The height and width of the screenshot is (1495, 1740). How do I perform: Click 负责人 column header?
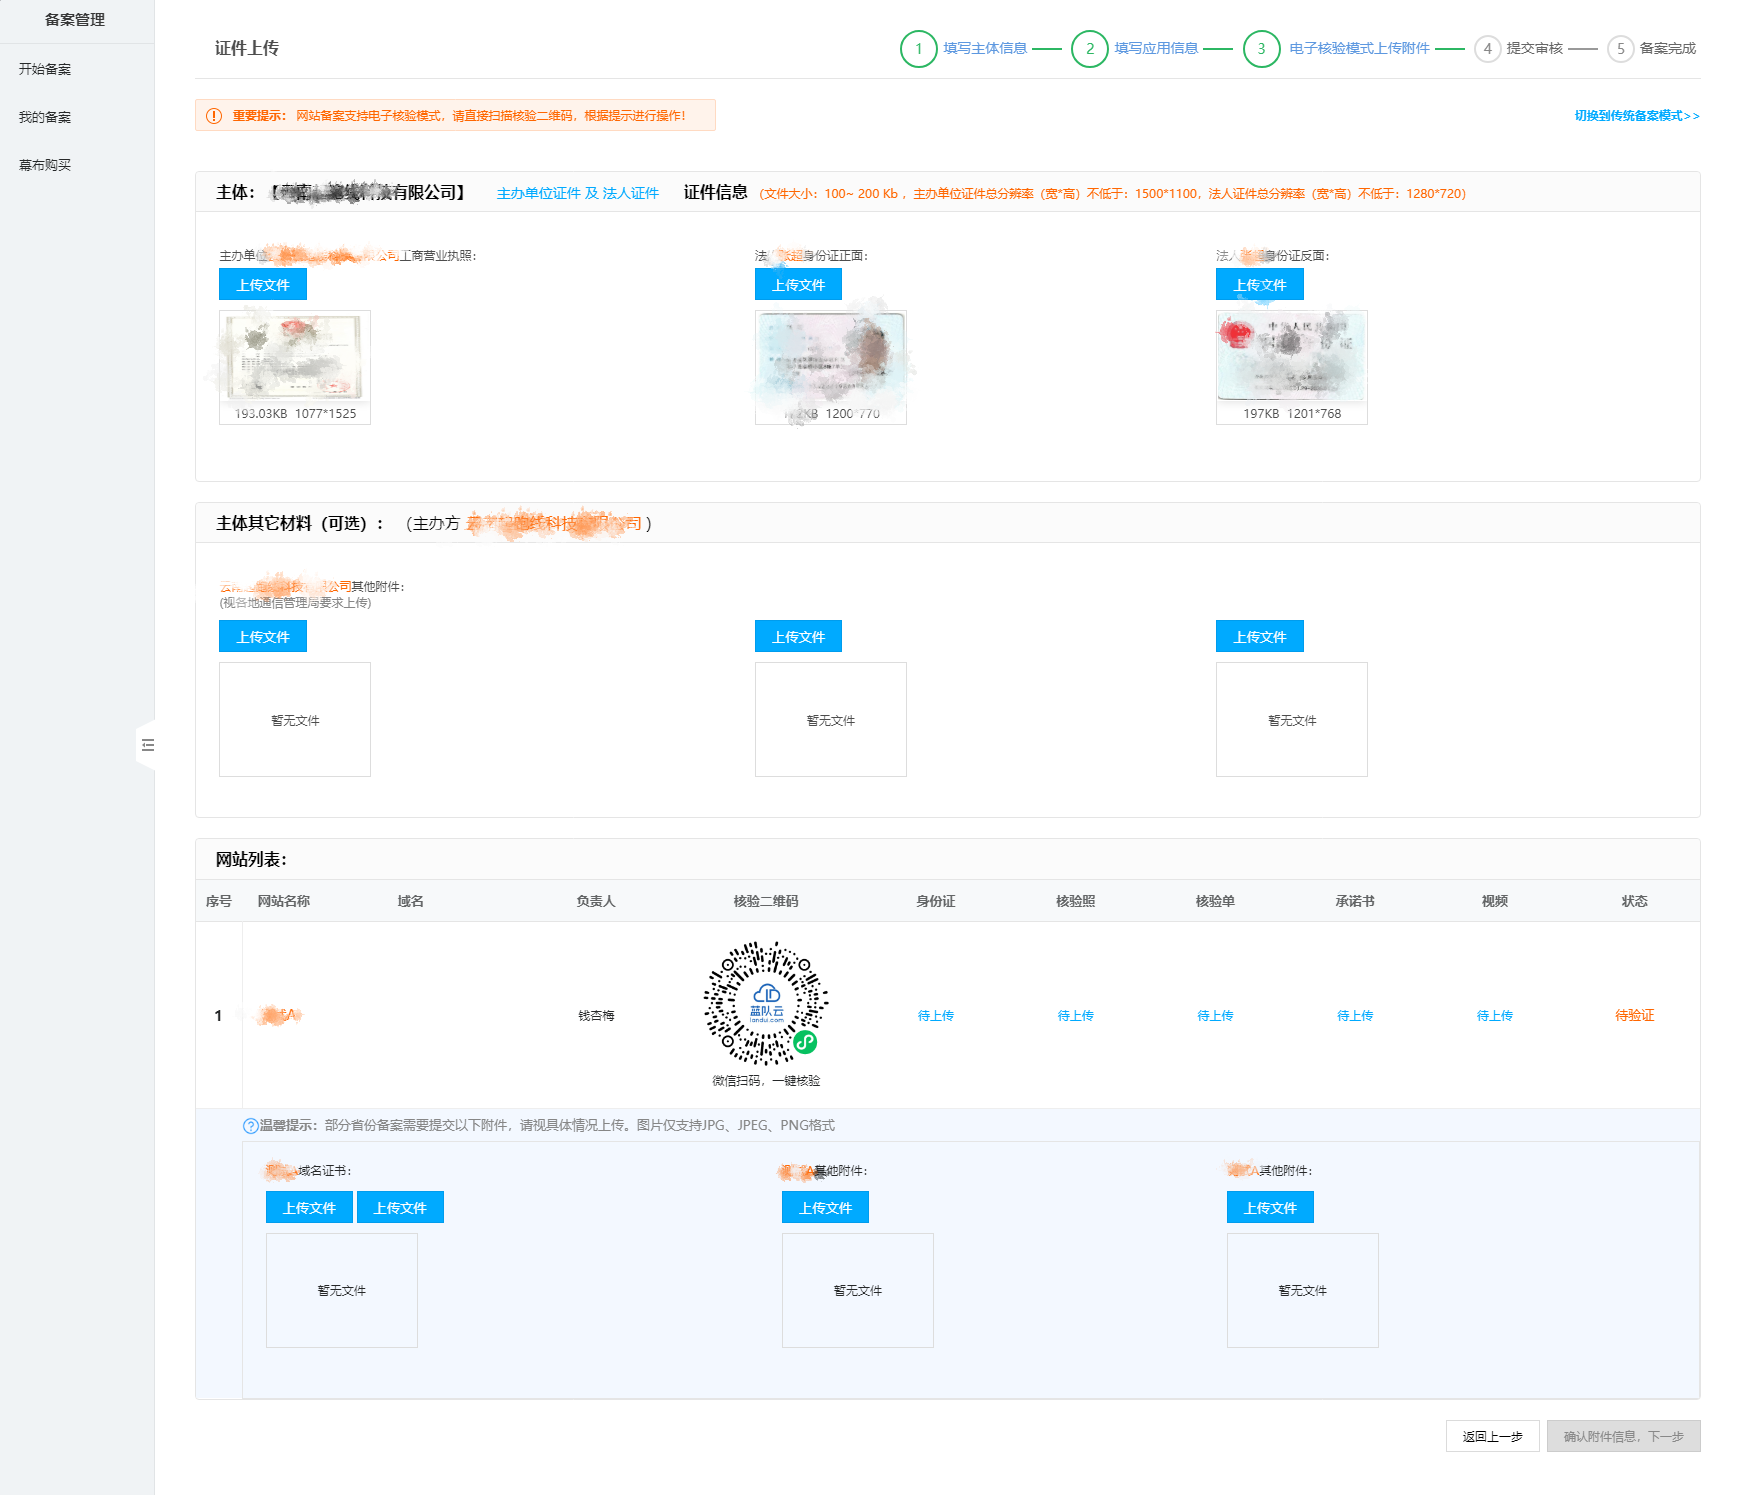[596, 902]
